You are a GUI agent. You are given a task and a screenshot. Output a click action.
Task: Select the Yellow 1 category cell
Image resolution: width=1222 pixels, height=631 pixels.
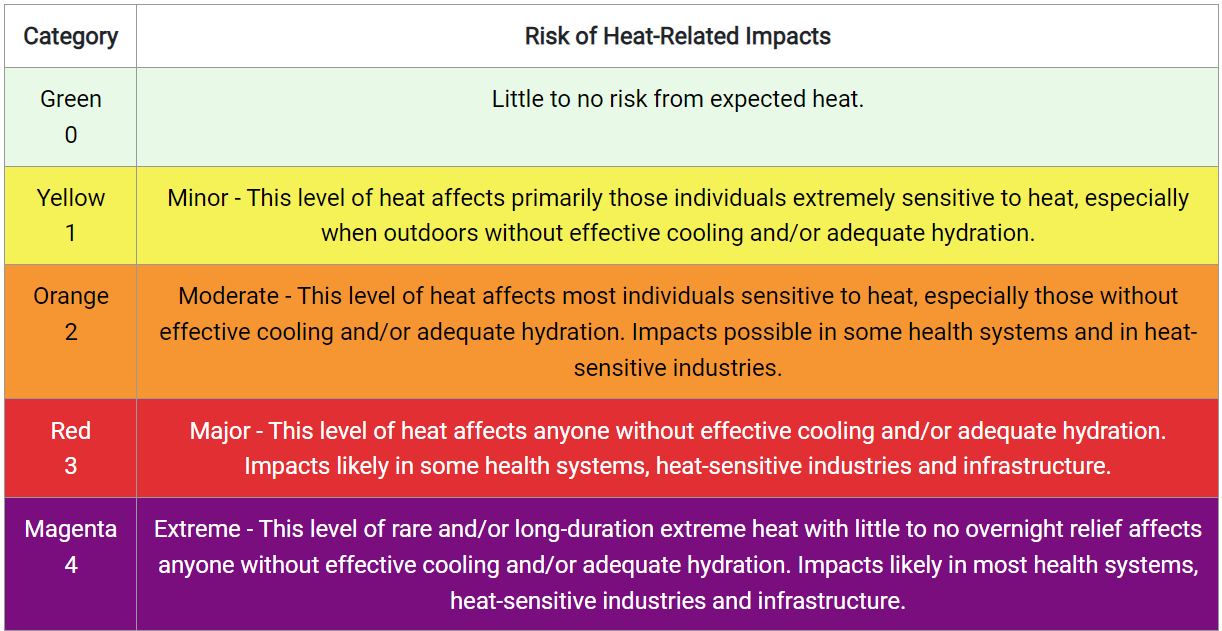[70, 215]
